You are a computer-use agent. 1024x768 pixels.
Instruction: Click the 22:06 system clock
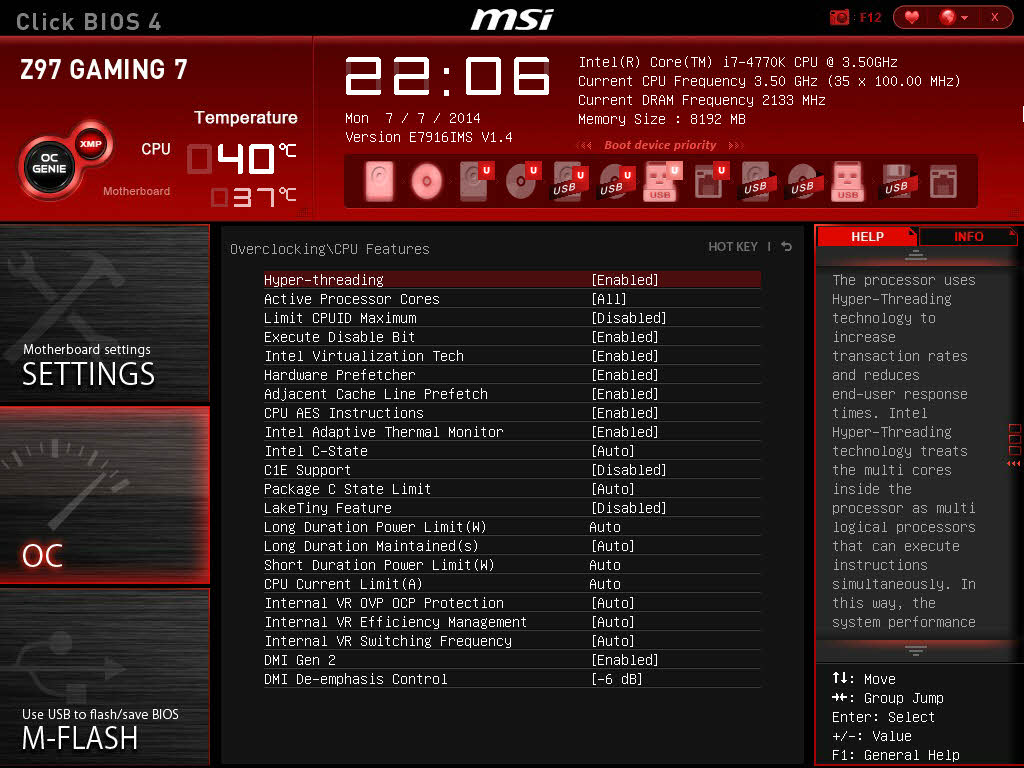(447, 76)
